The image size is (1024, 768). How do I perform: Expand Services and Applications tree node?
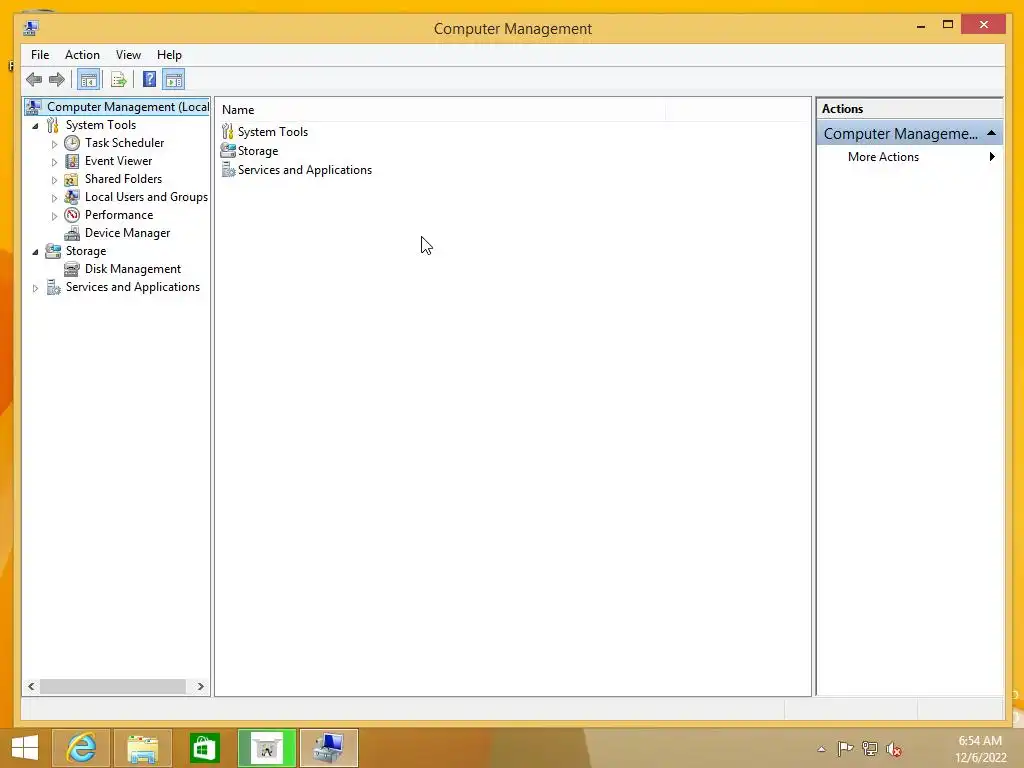click(x=35, y=287)
